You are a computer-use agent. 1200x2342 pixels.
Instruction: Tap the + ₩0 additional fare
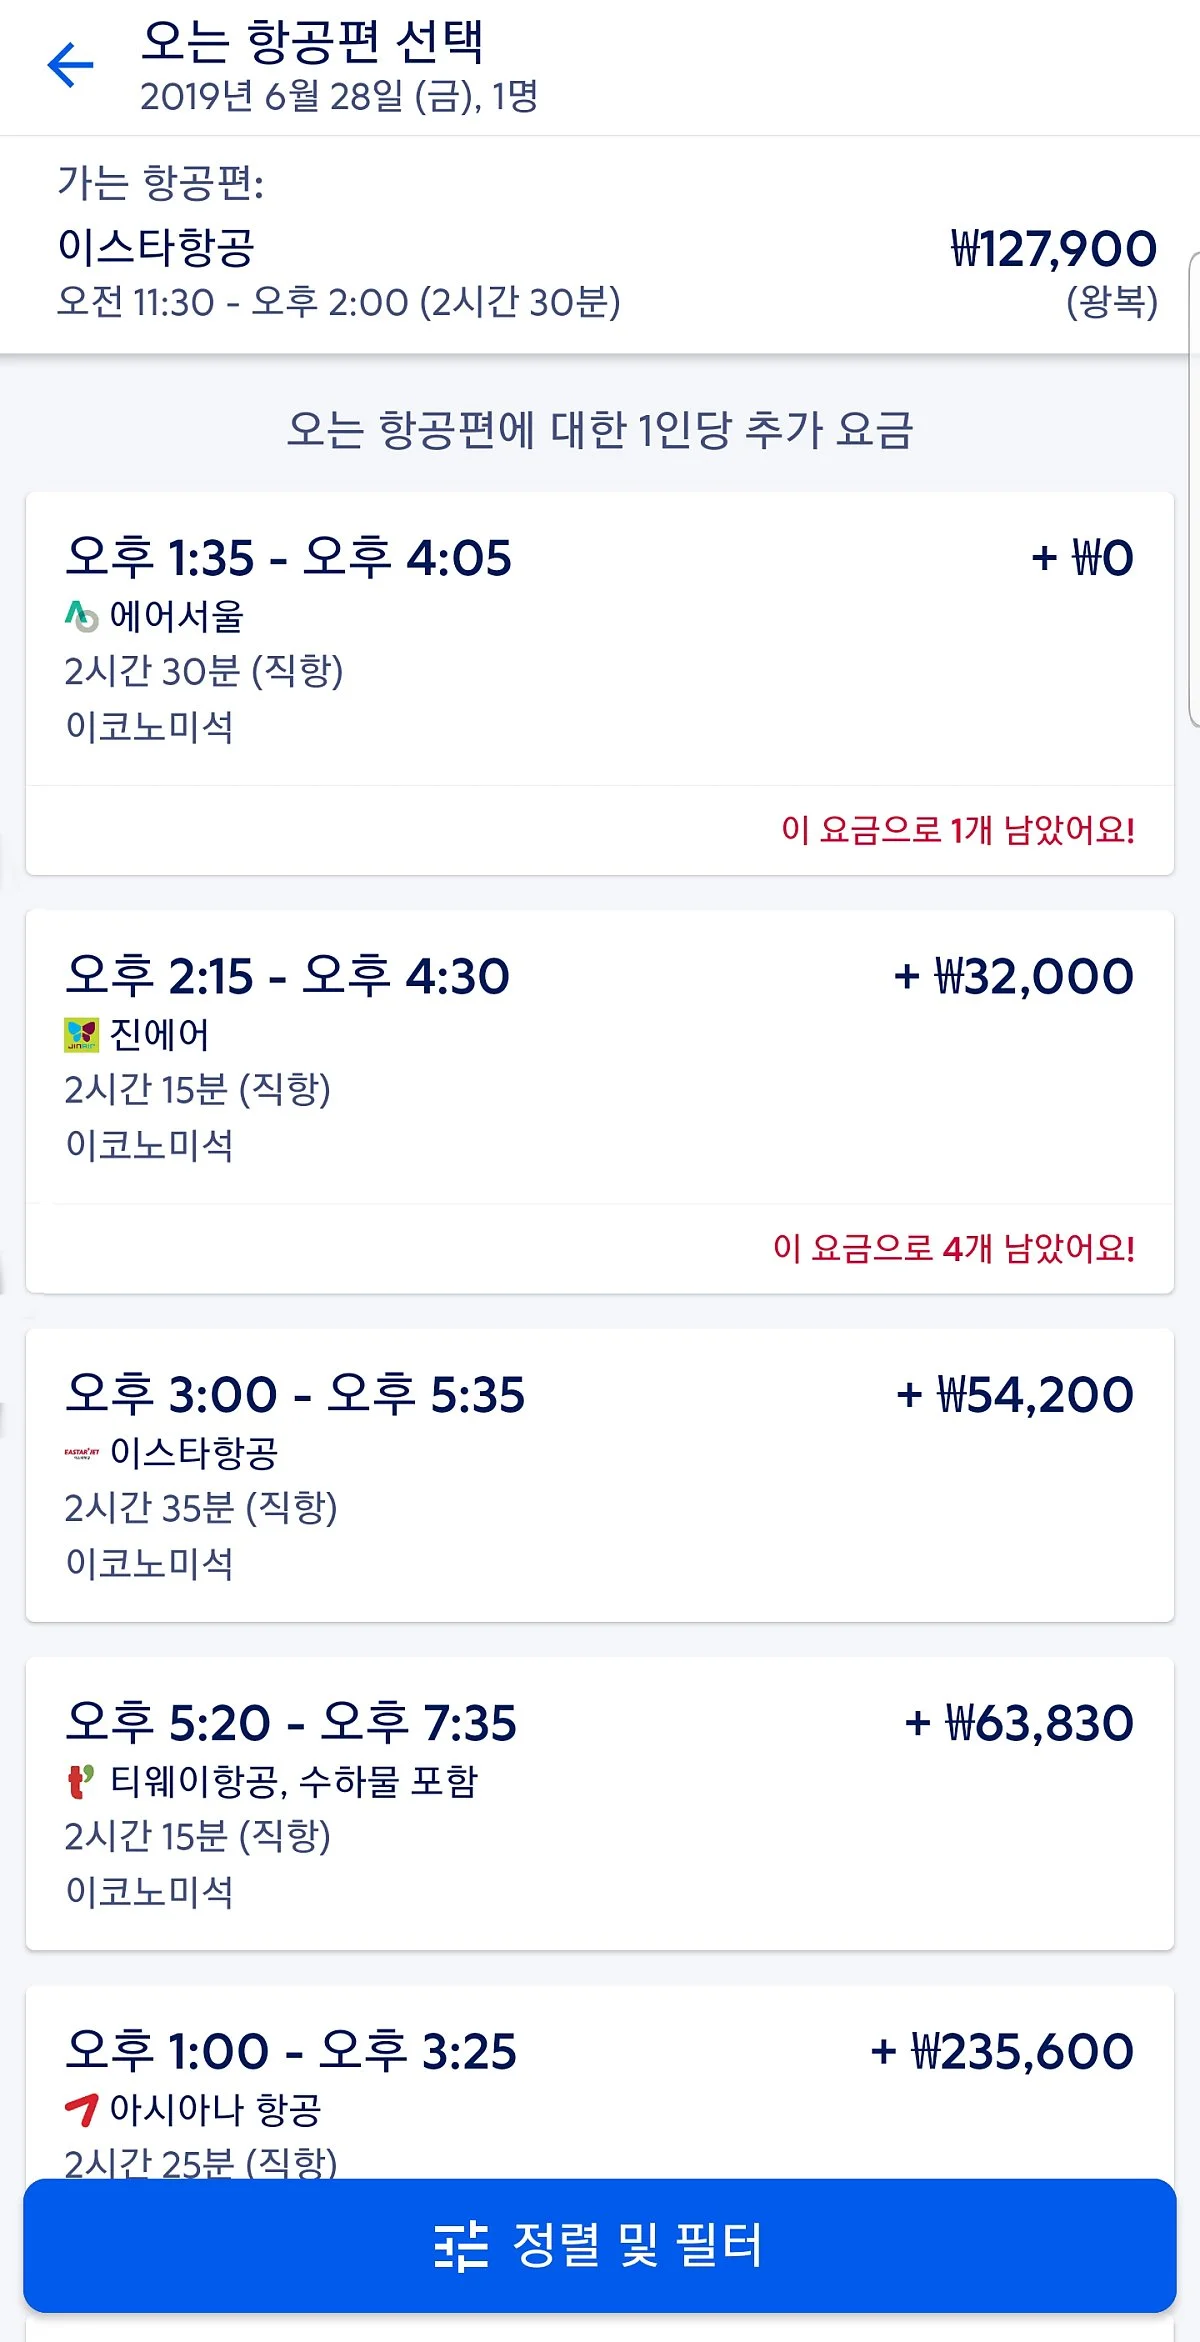(1082, 558)
